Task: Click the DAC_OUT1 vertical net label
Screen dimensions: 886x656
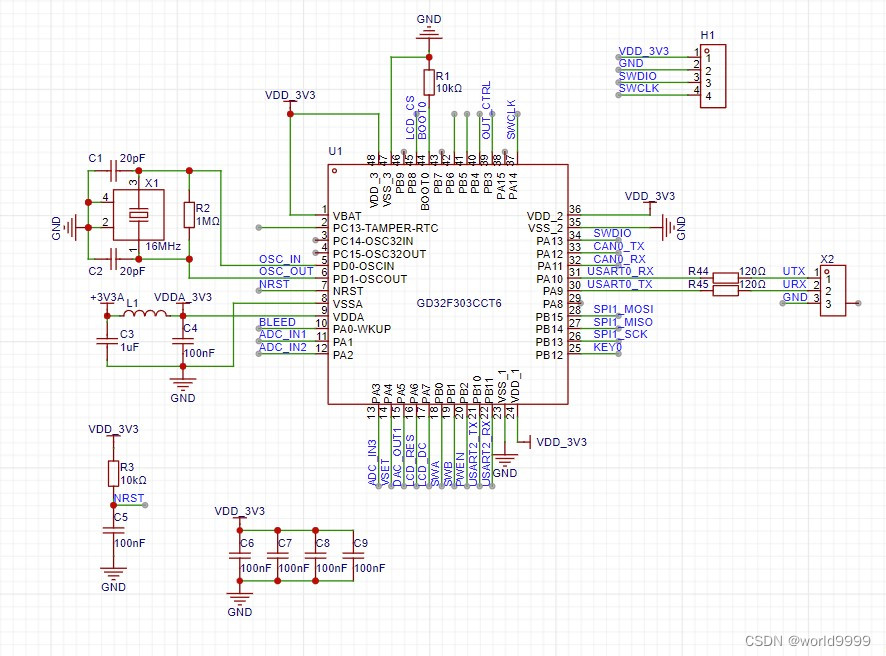Action: (x=397, y=457)
